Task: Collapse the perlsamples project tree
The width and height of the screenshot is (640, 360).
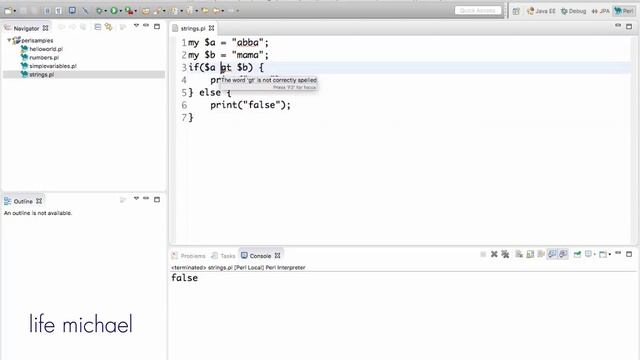Action: 9,40
